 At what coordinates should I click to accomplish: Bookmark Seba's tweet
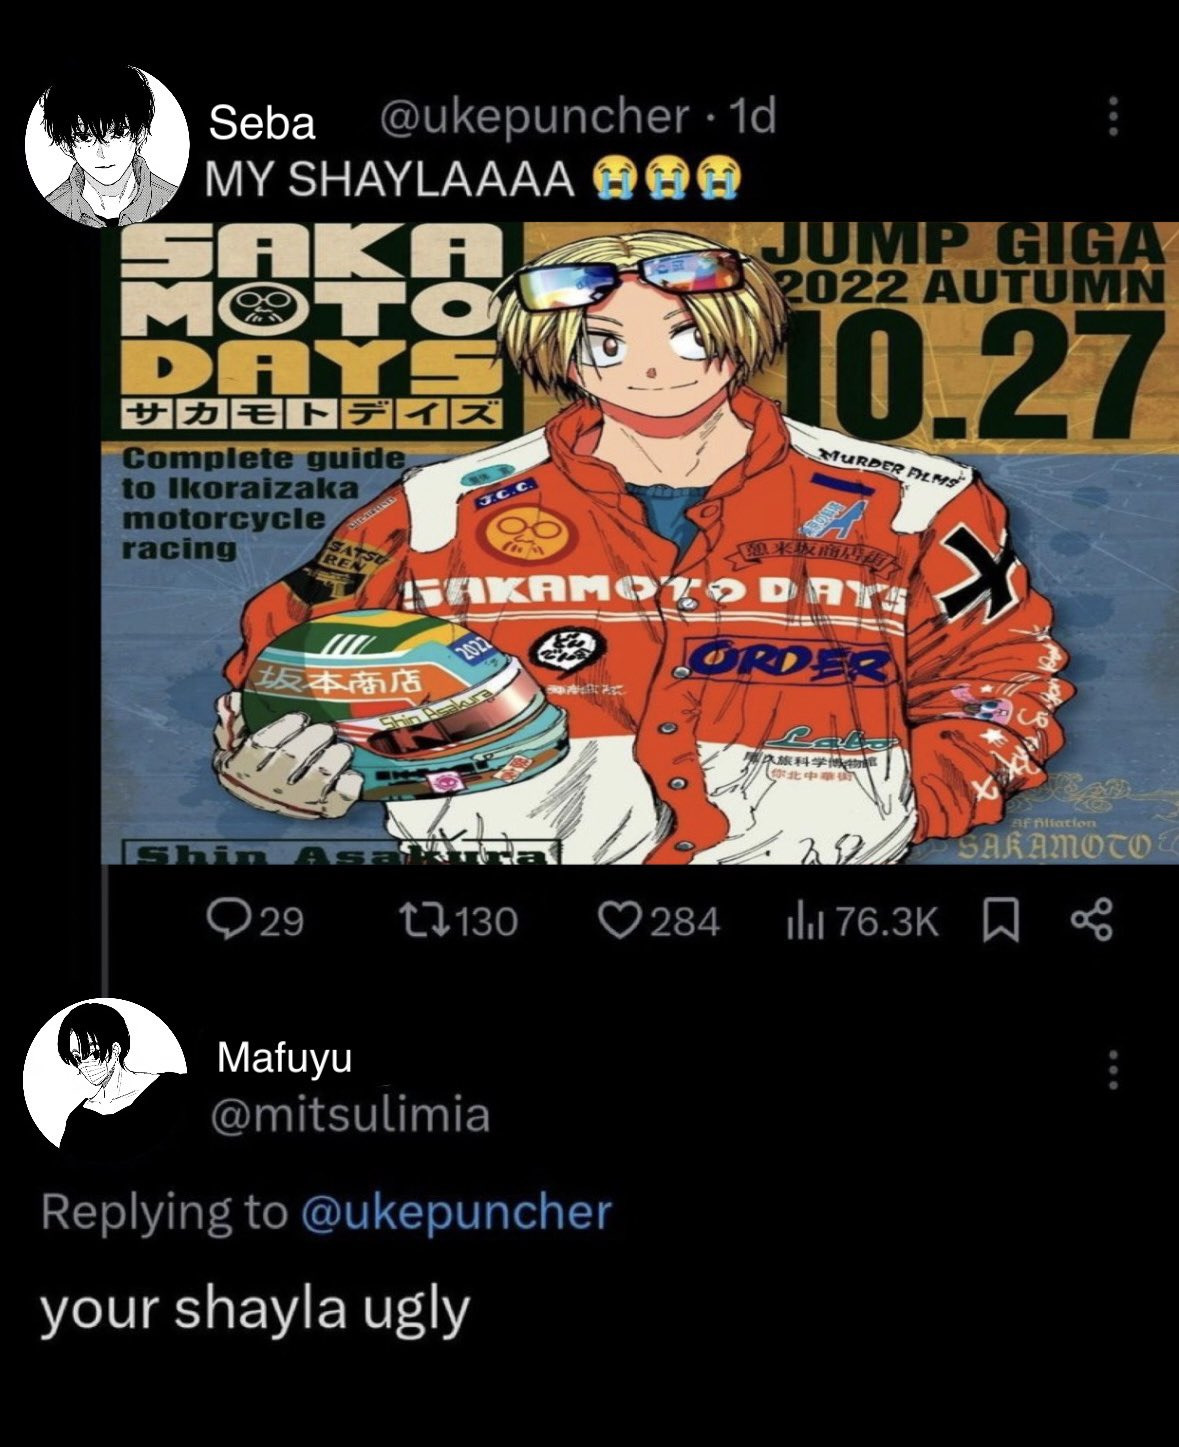point(1001,921)
